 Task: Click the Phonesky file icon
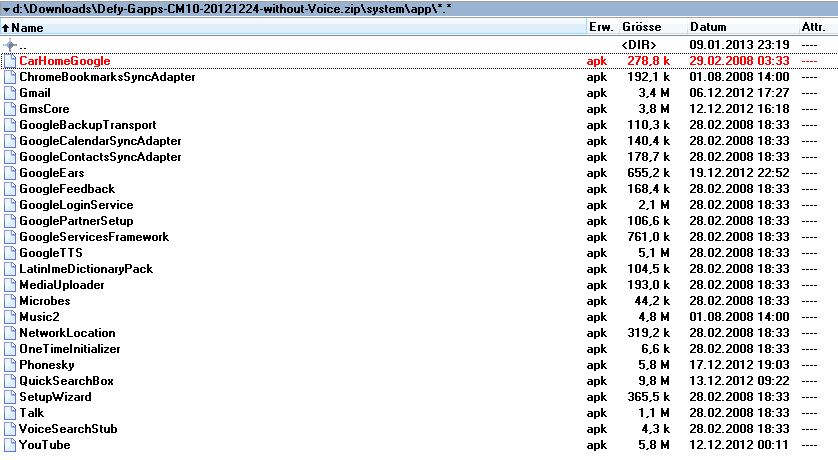pos(10,365)
